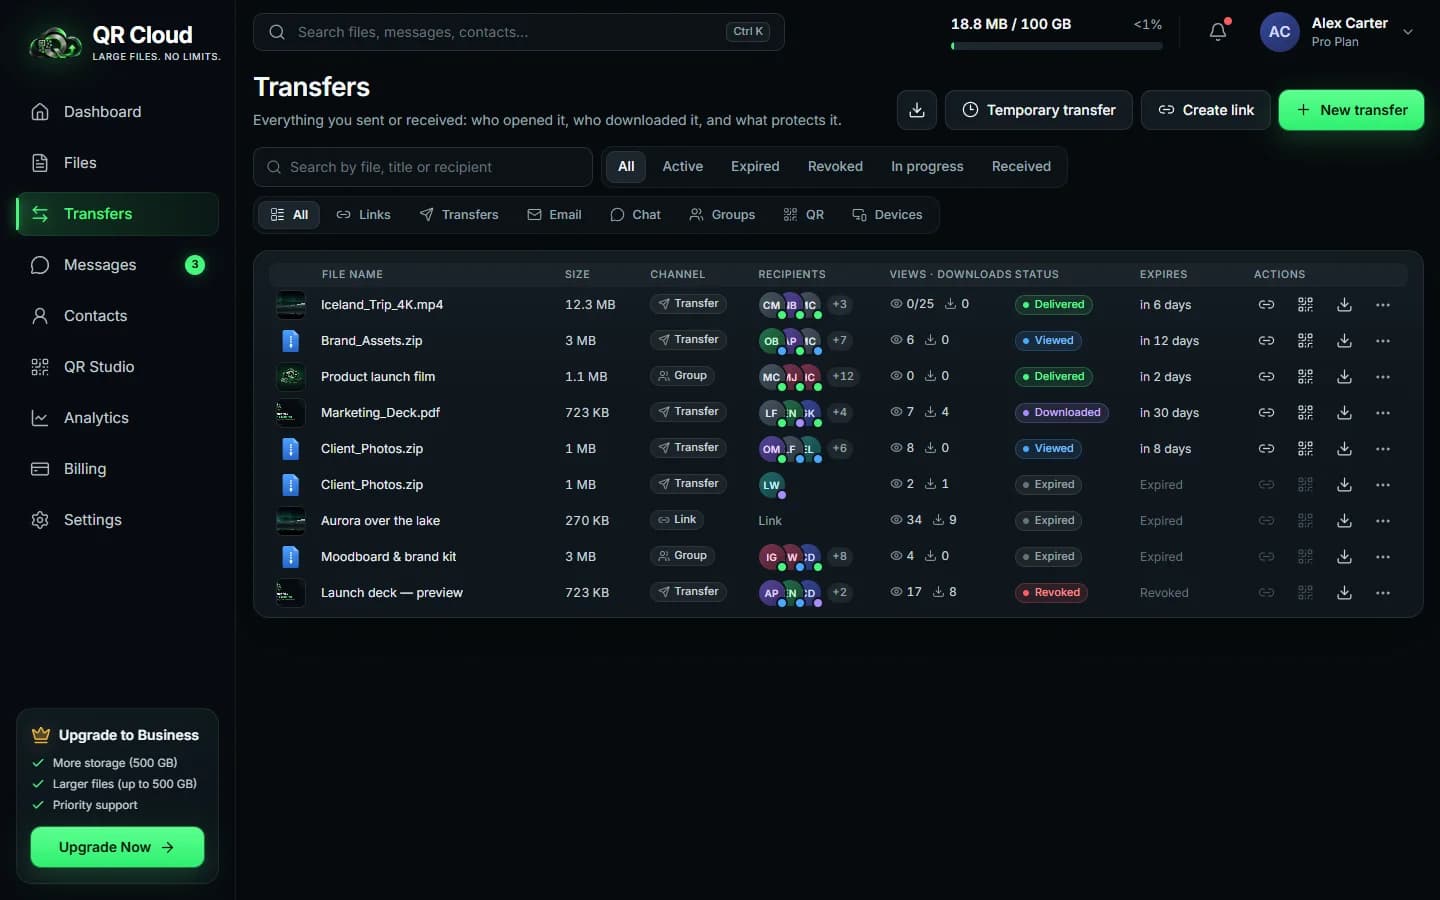Viewport: 1440px width, 900px height.
Task: Open Settings from sidebar
Action: 118,520
